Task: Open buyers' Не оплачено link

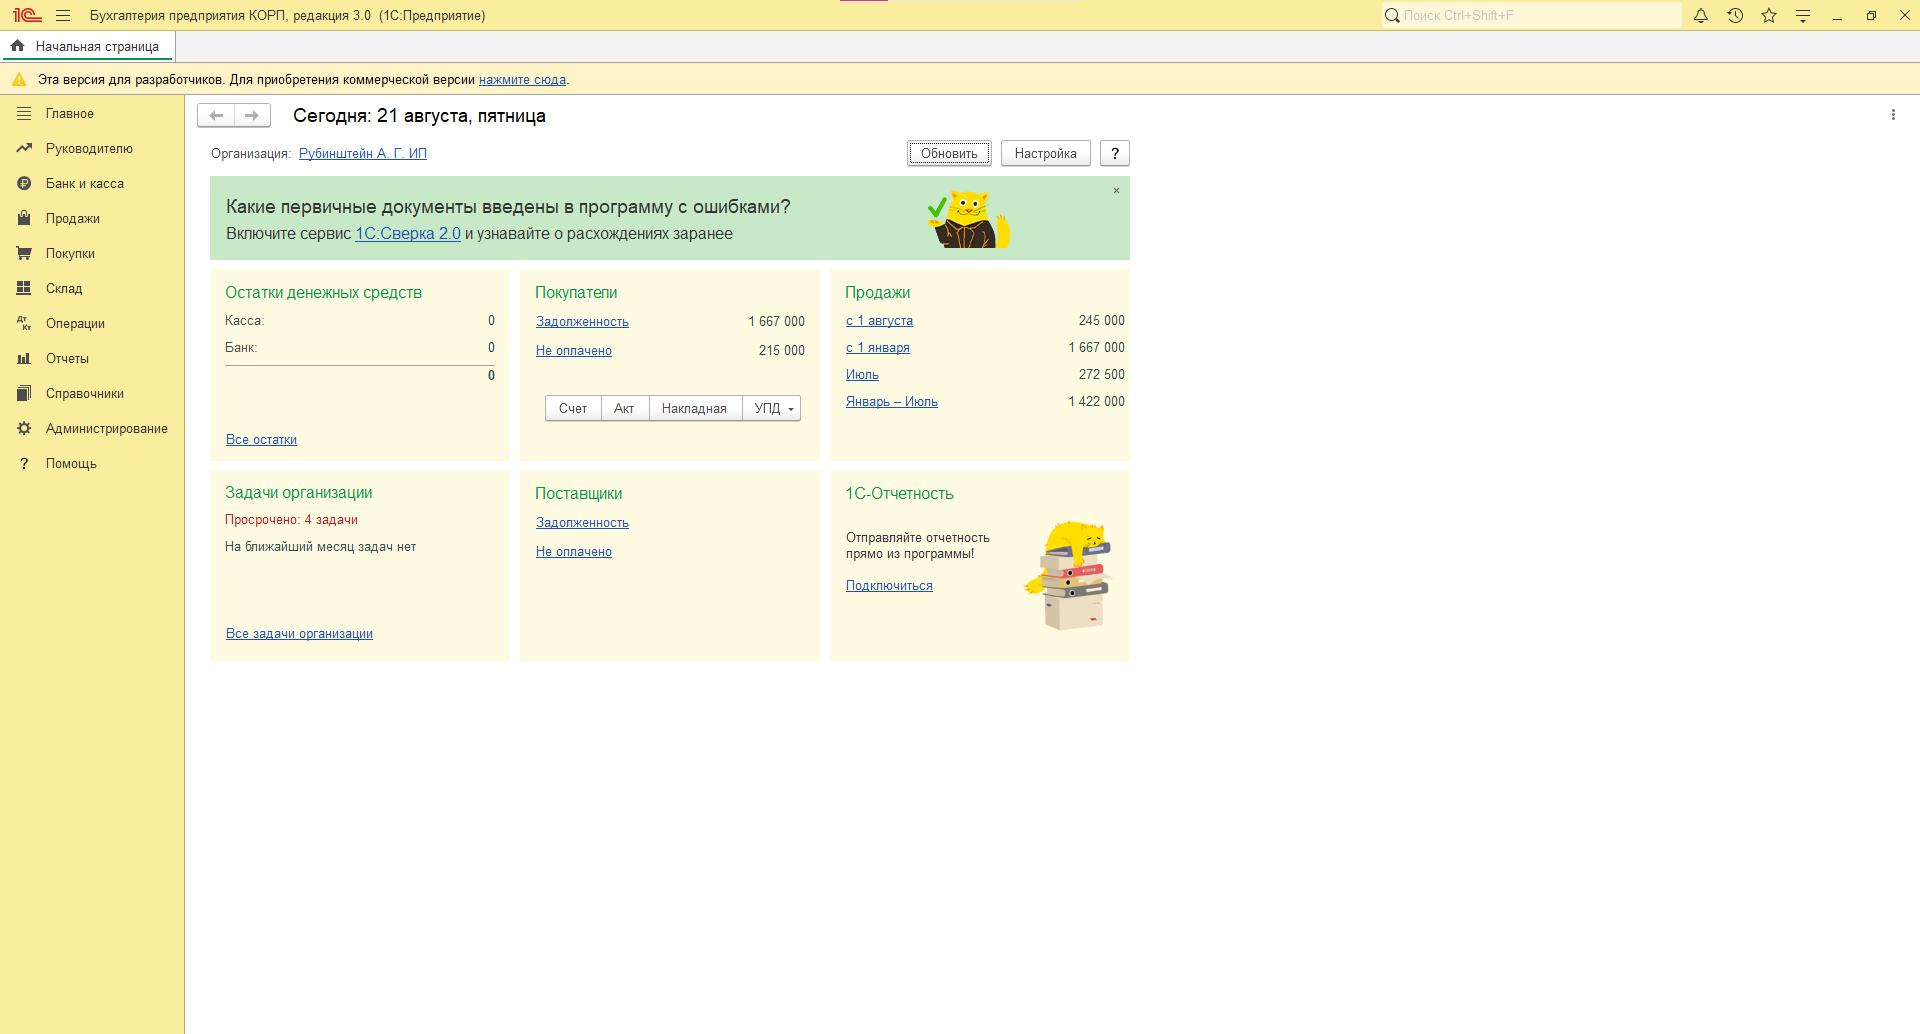Action: point(574,351)
